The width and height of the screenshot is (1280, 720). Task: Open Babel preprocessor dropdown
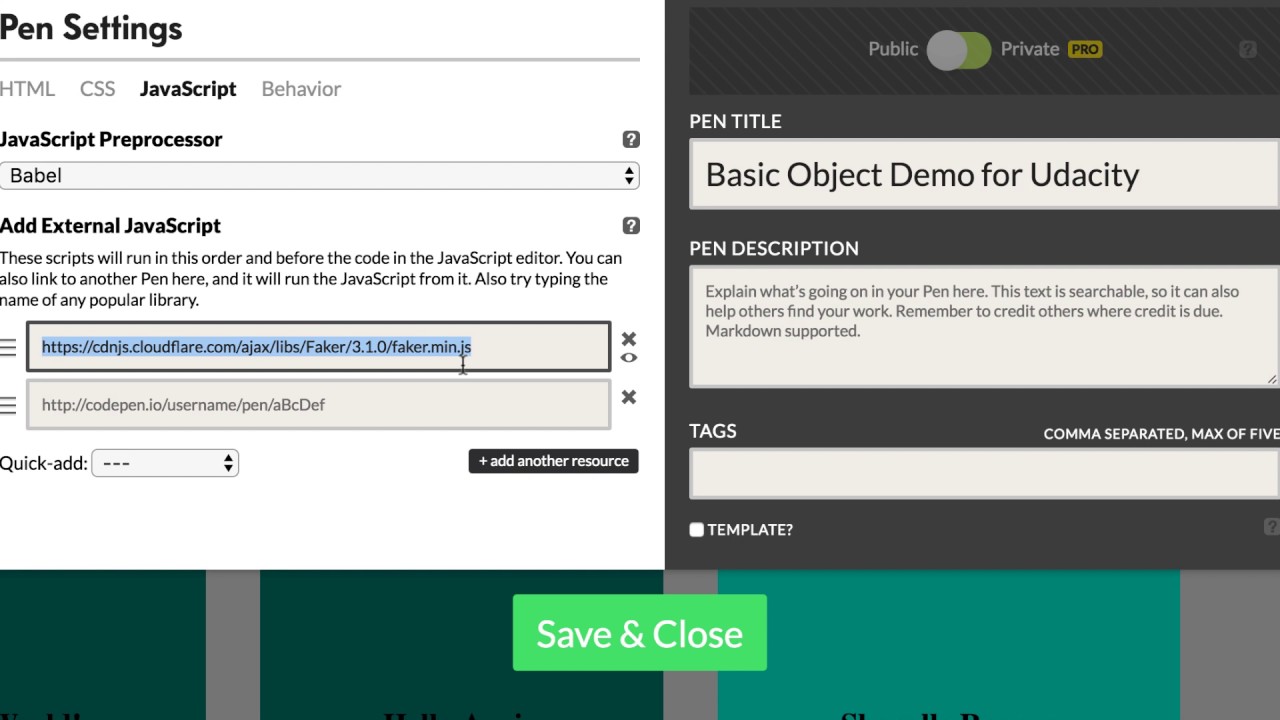[319, 176]
